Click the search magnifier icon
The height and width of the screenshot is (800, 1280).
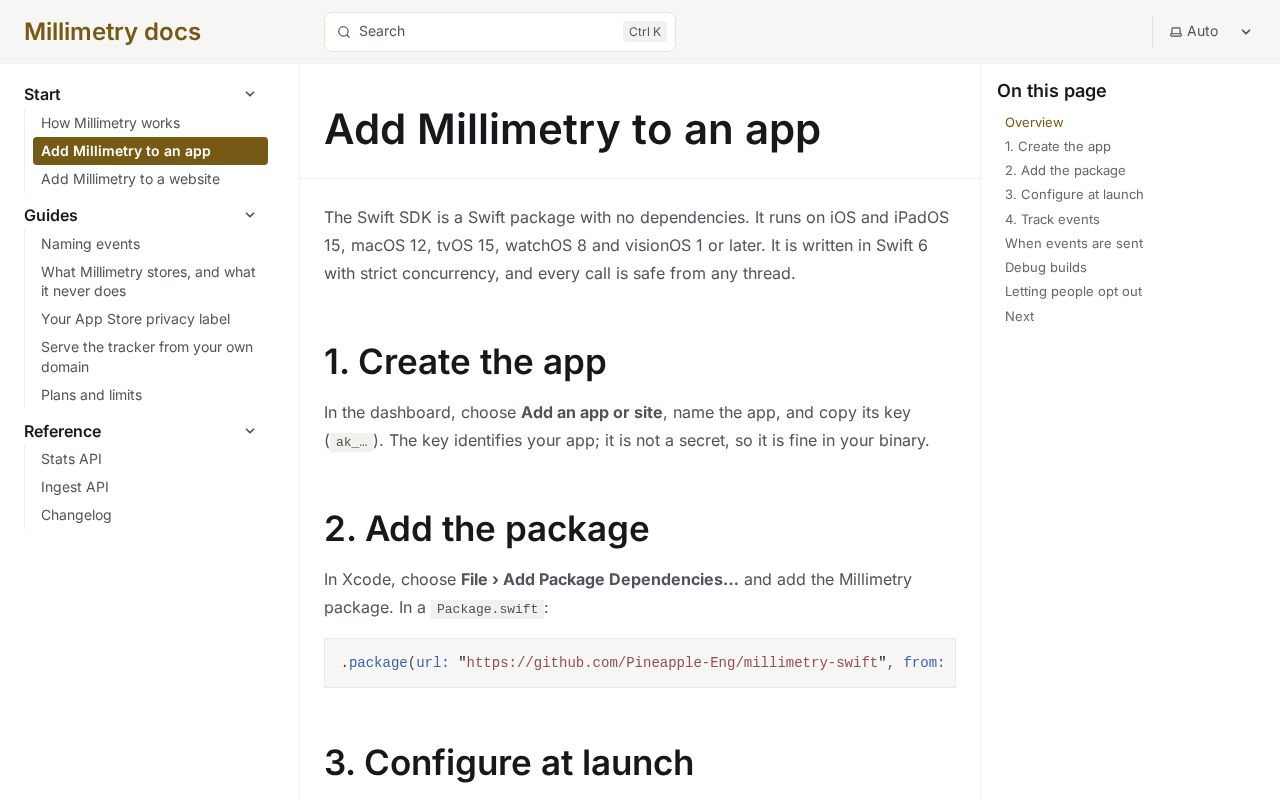point(344,32)
